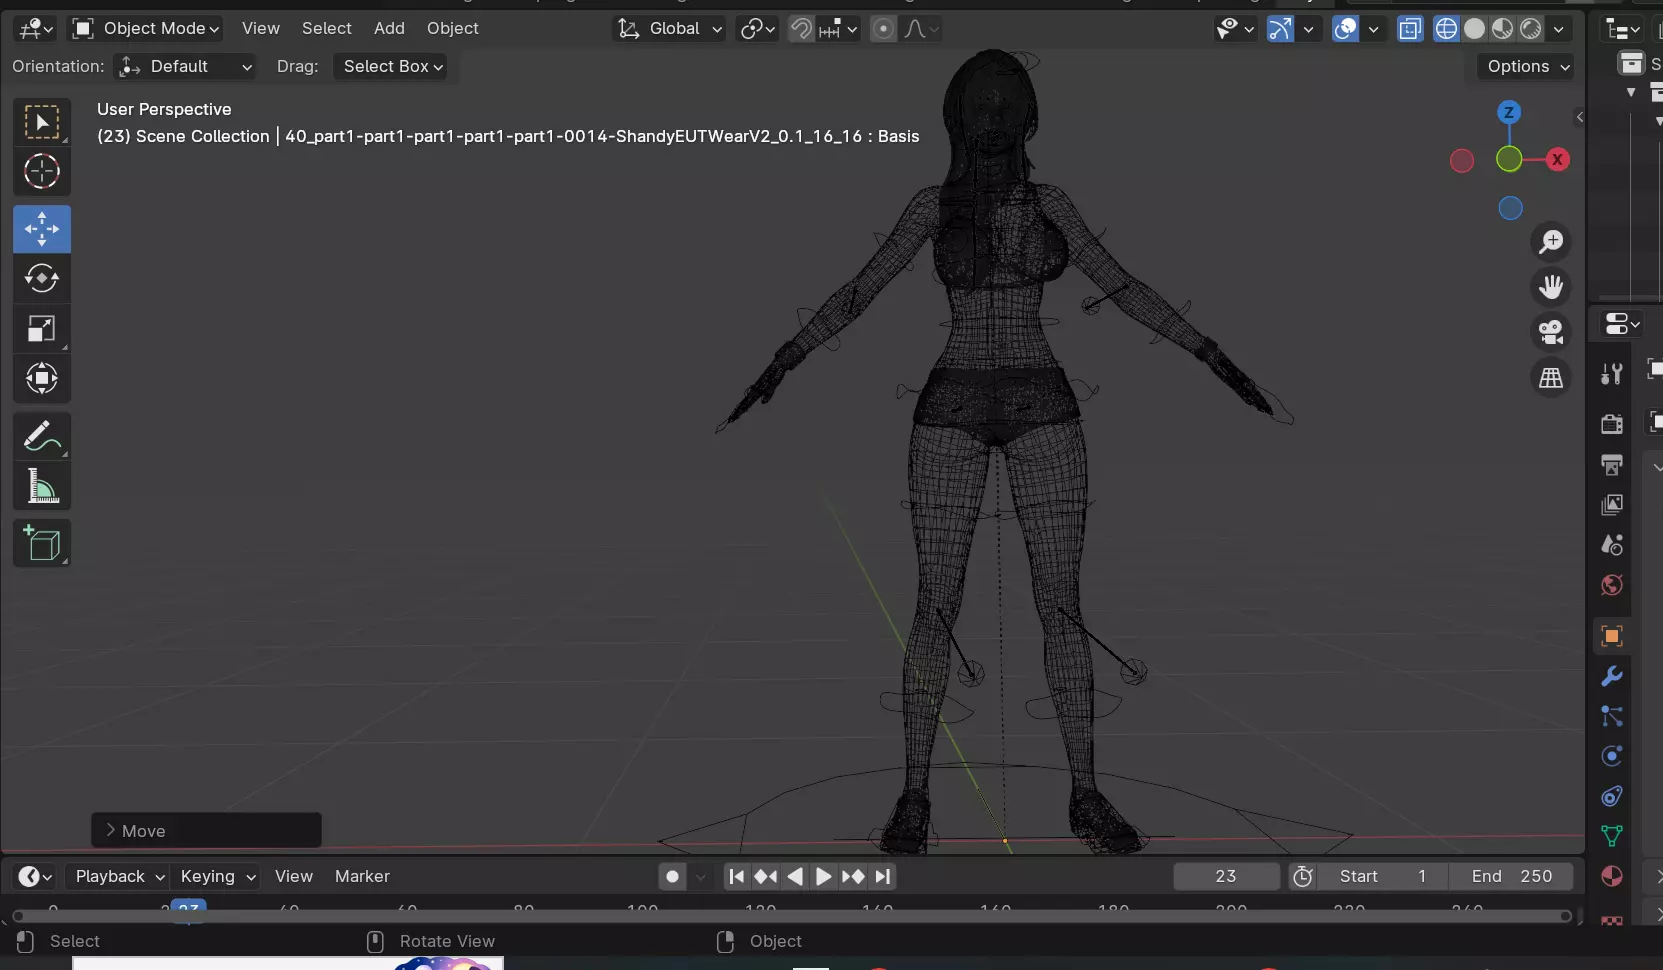Expand the Options dropdown
Screen dimensions: 1663x970
1526,67
